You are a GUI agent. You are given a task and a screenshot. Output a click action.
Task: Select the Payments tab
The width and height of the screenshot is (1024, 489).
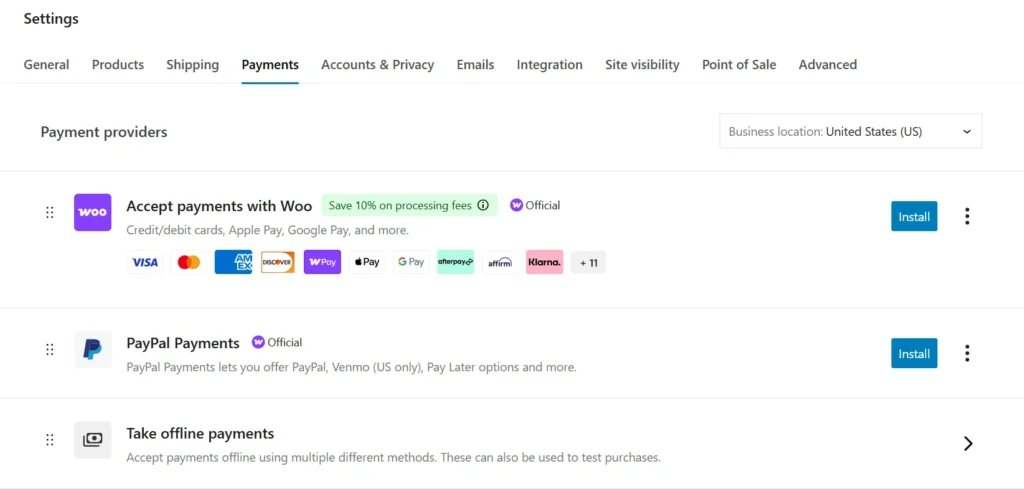[x=270, y=65]
